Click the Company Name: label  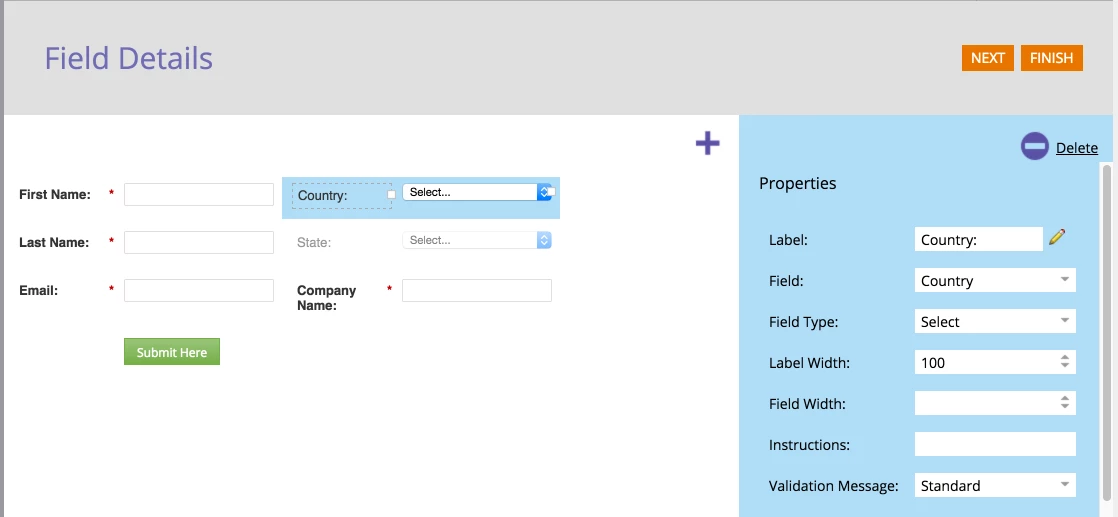[327, 298]
